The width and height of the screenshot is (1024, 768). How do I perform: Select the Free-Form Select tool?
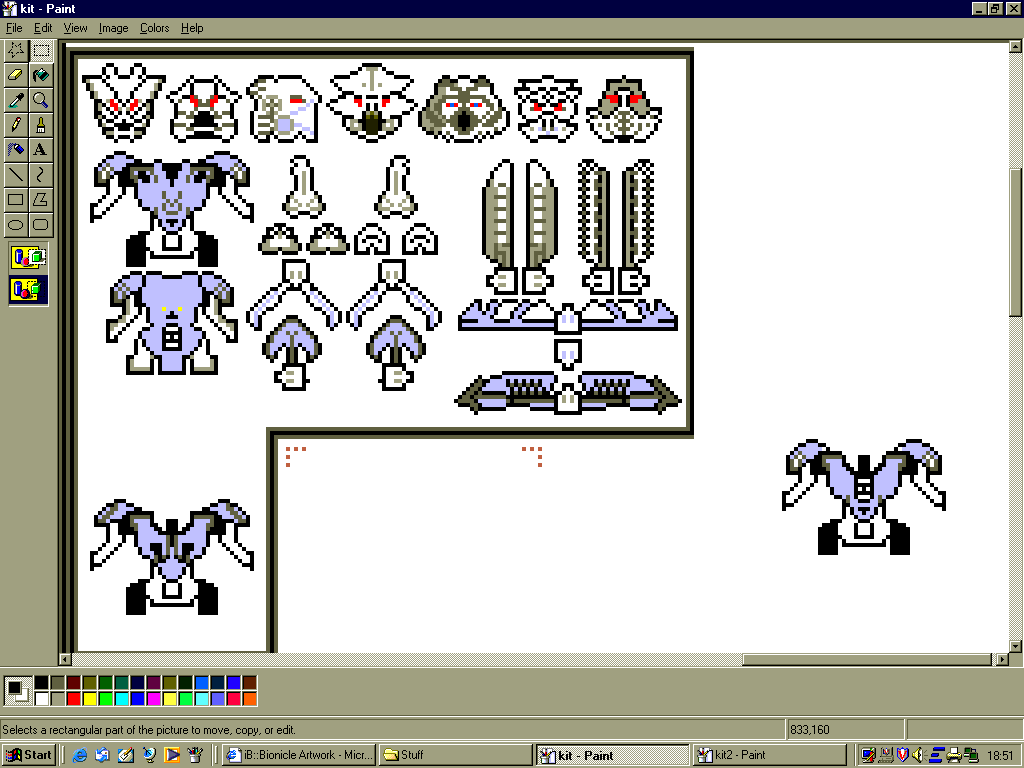click(x=16, y=50)
